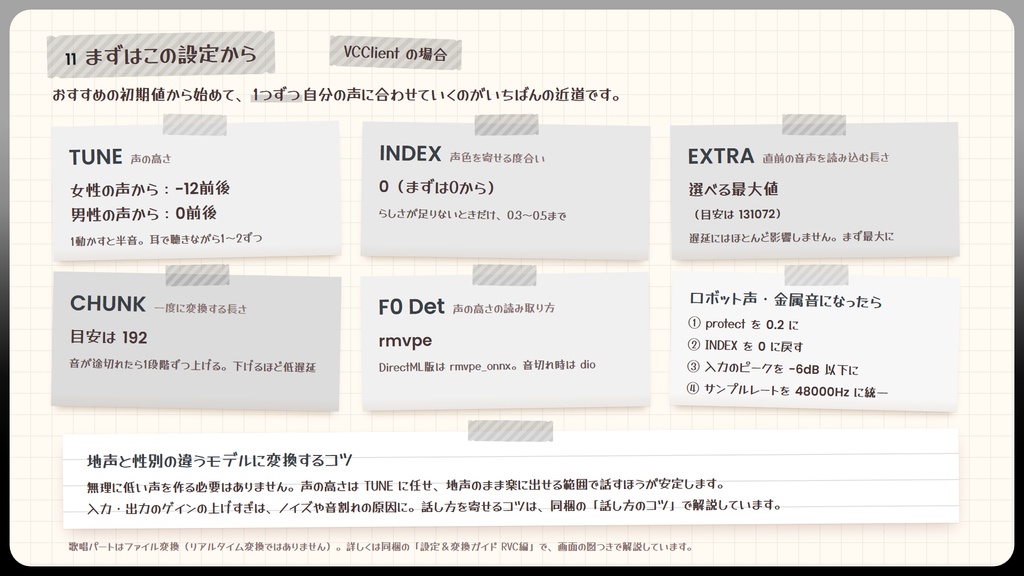Click '声の高さ' subtitle beside TUNE
This screenshot has width=1024, height=576.
[x=151, y=159]
